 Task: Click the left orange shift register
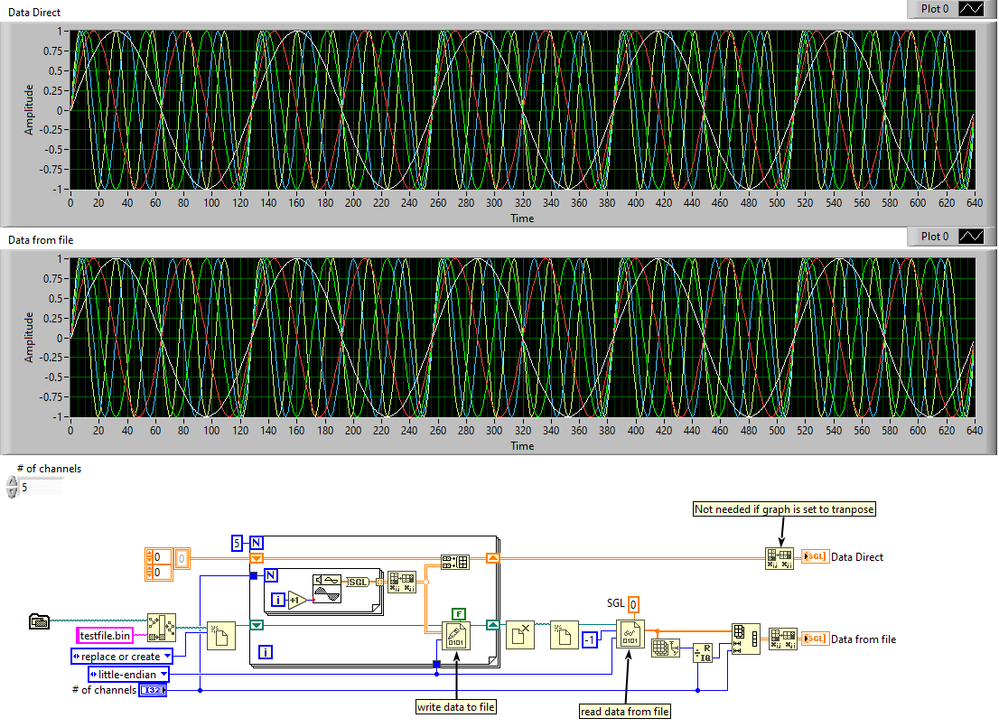pyautogui.click(x=256, y=558)
